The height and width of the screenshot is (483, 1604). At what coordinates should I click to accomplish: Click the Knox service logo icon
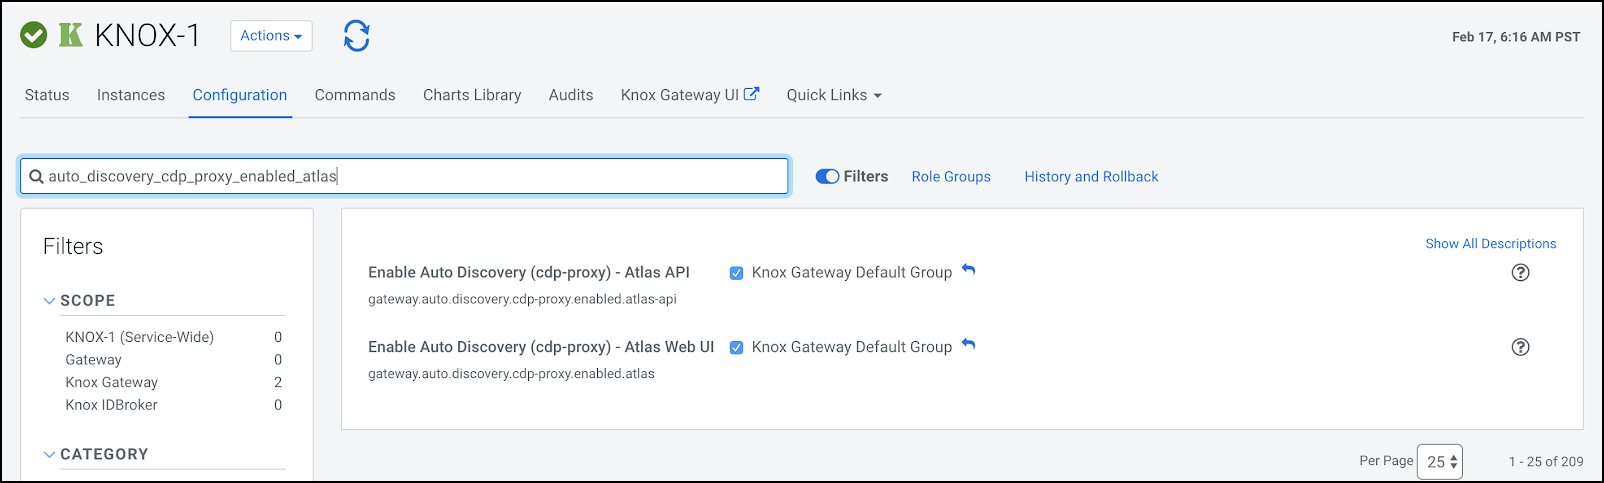71,36
